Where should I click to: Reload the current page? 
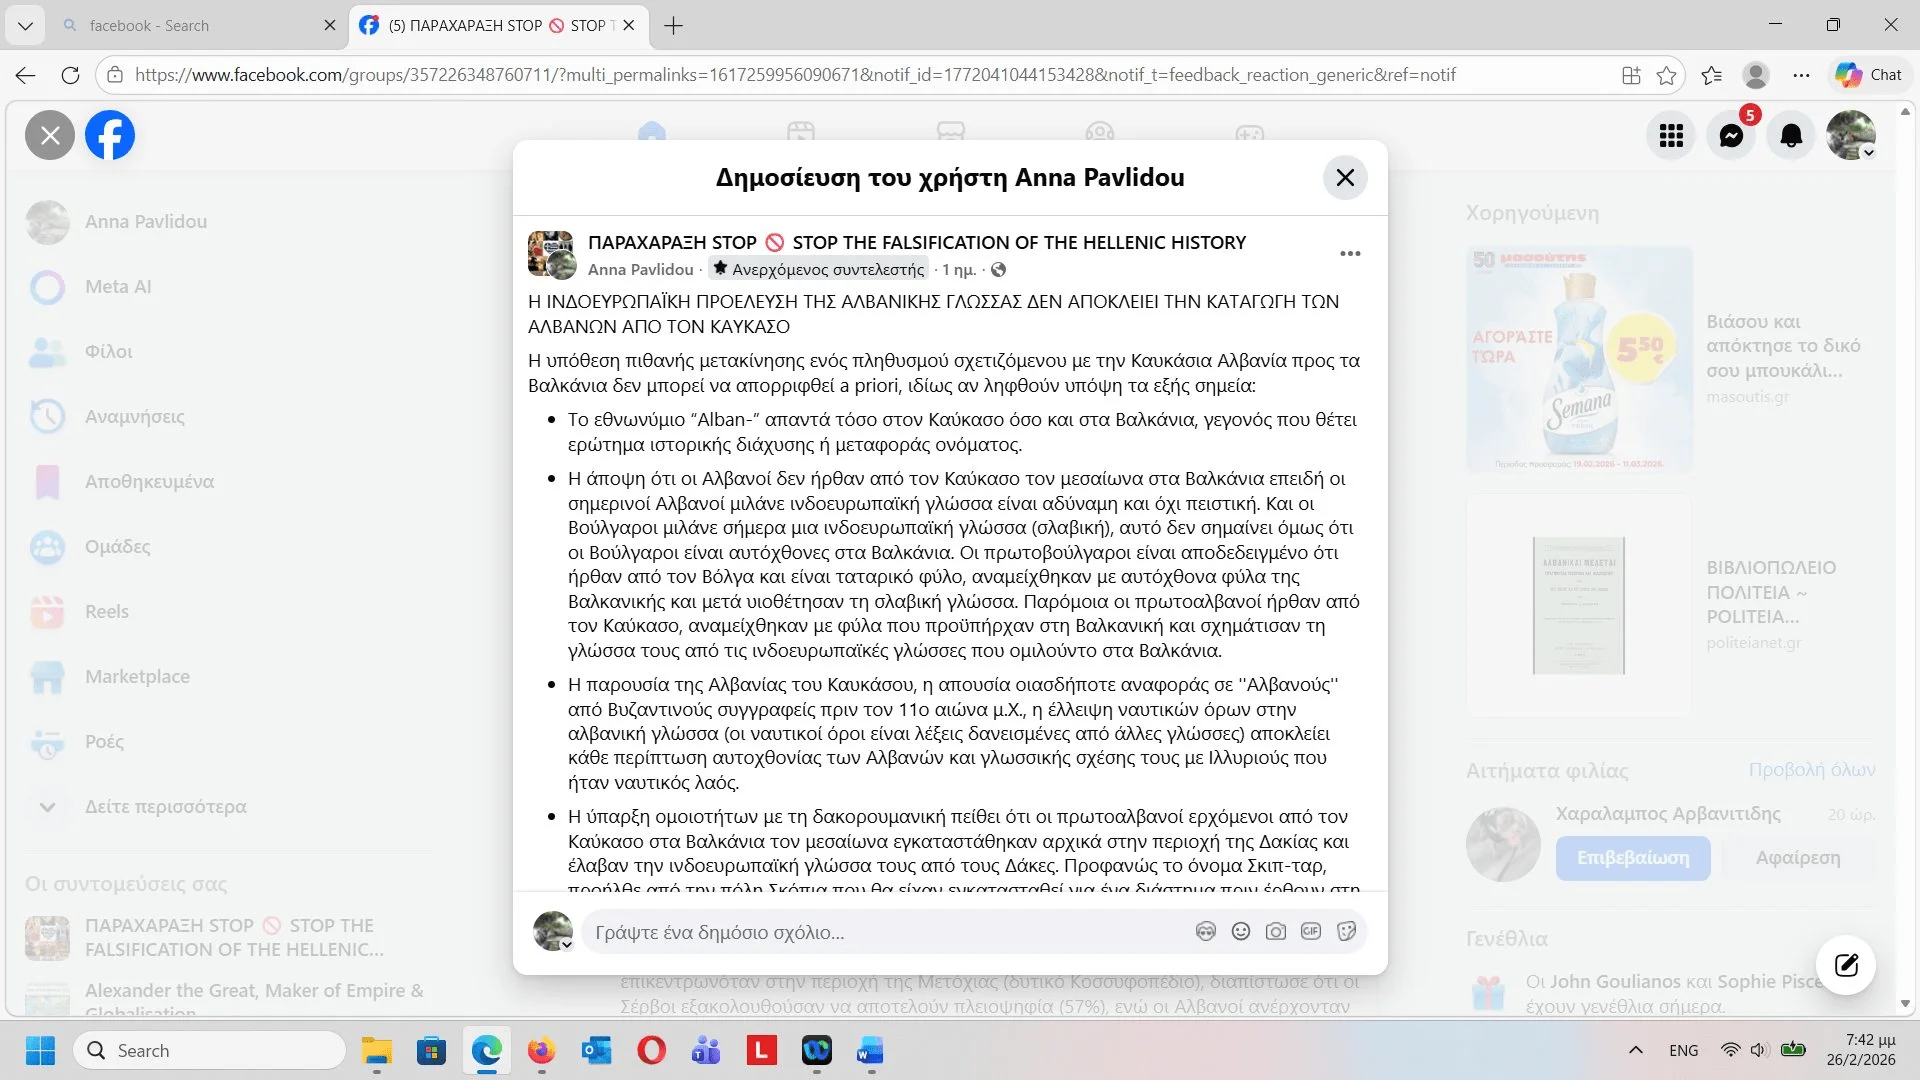tap(70, 75)
